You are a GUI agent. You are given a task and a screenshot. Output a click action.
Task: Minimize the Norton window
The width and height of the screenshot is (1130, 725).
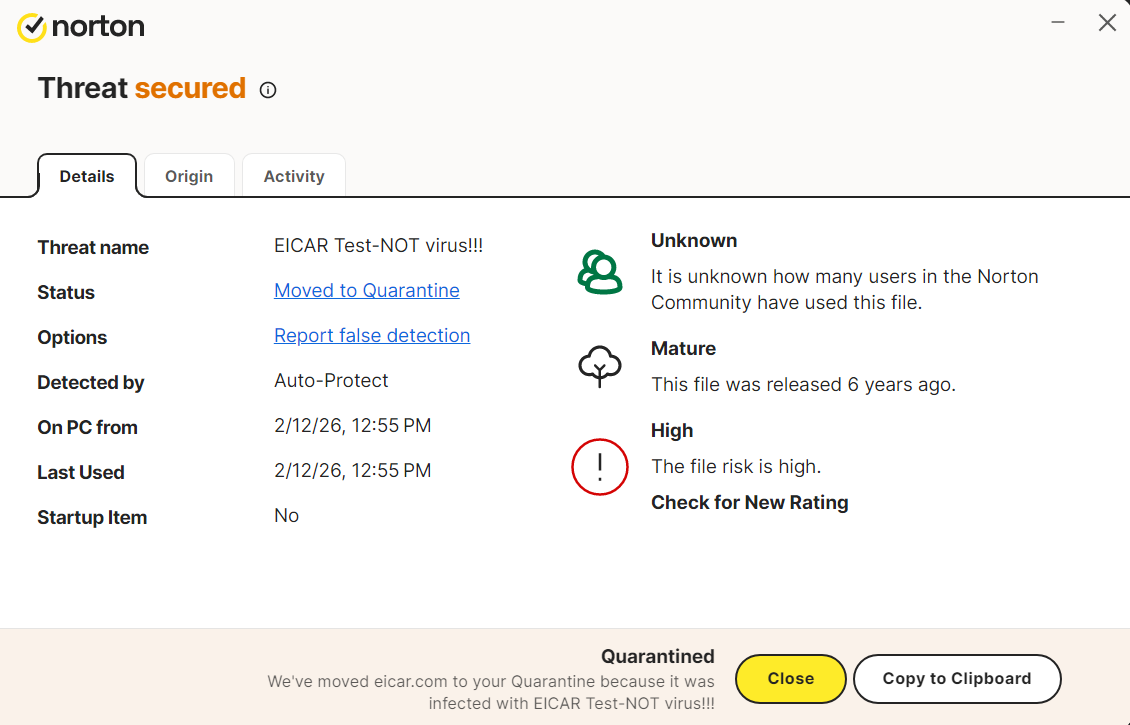(x=1057, y=22)
